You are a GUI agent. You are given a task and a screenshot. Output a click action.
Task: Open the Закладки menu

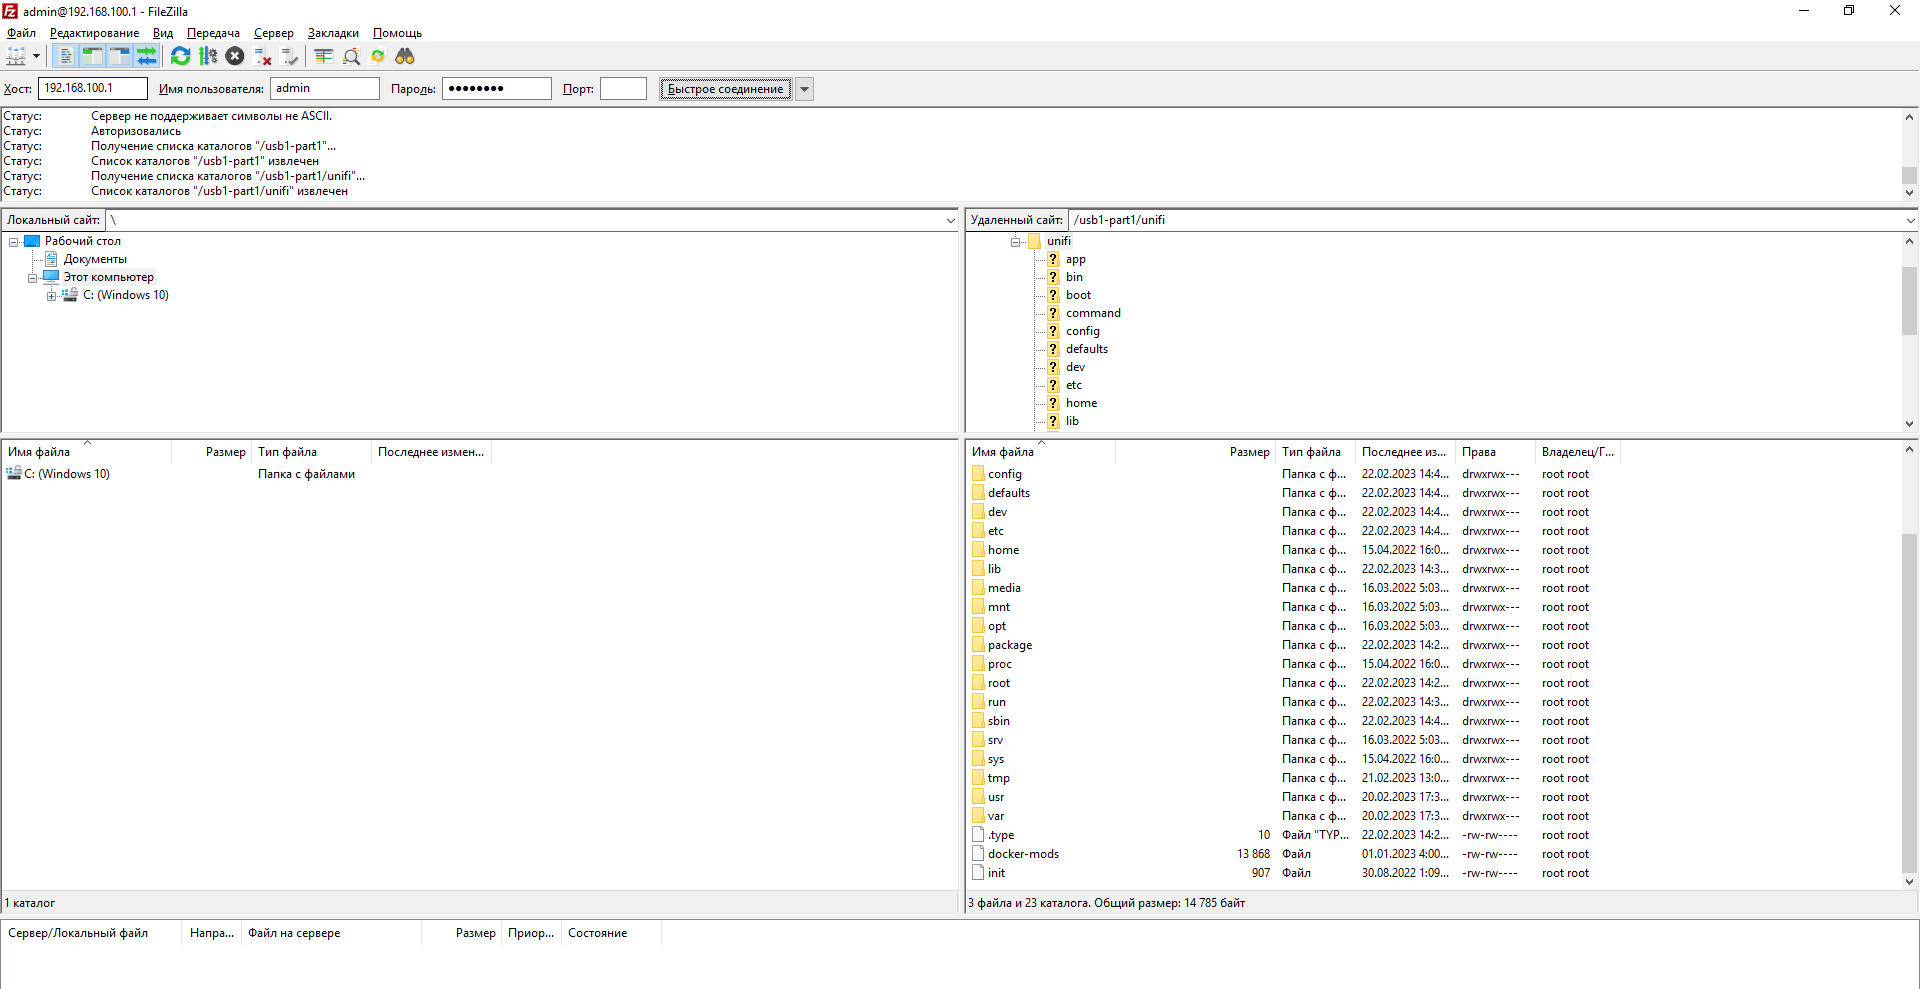[333, 33]
